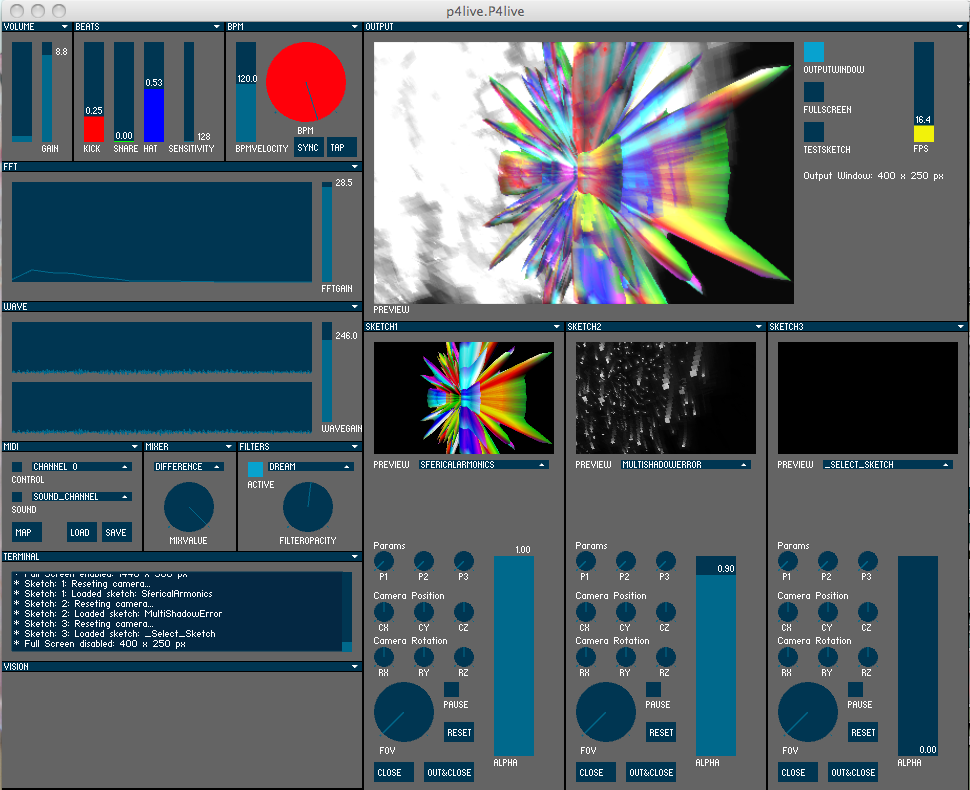Turn the MIXVALUE knob in the Mixer panel
The width and height of the screenshot is (970, 790).
[189, 507]
